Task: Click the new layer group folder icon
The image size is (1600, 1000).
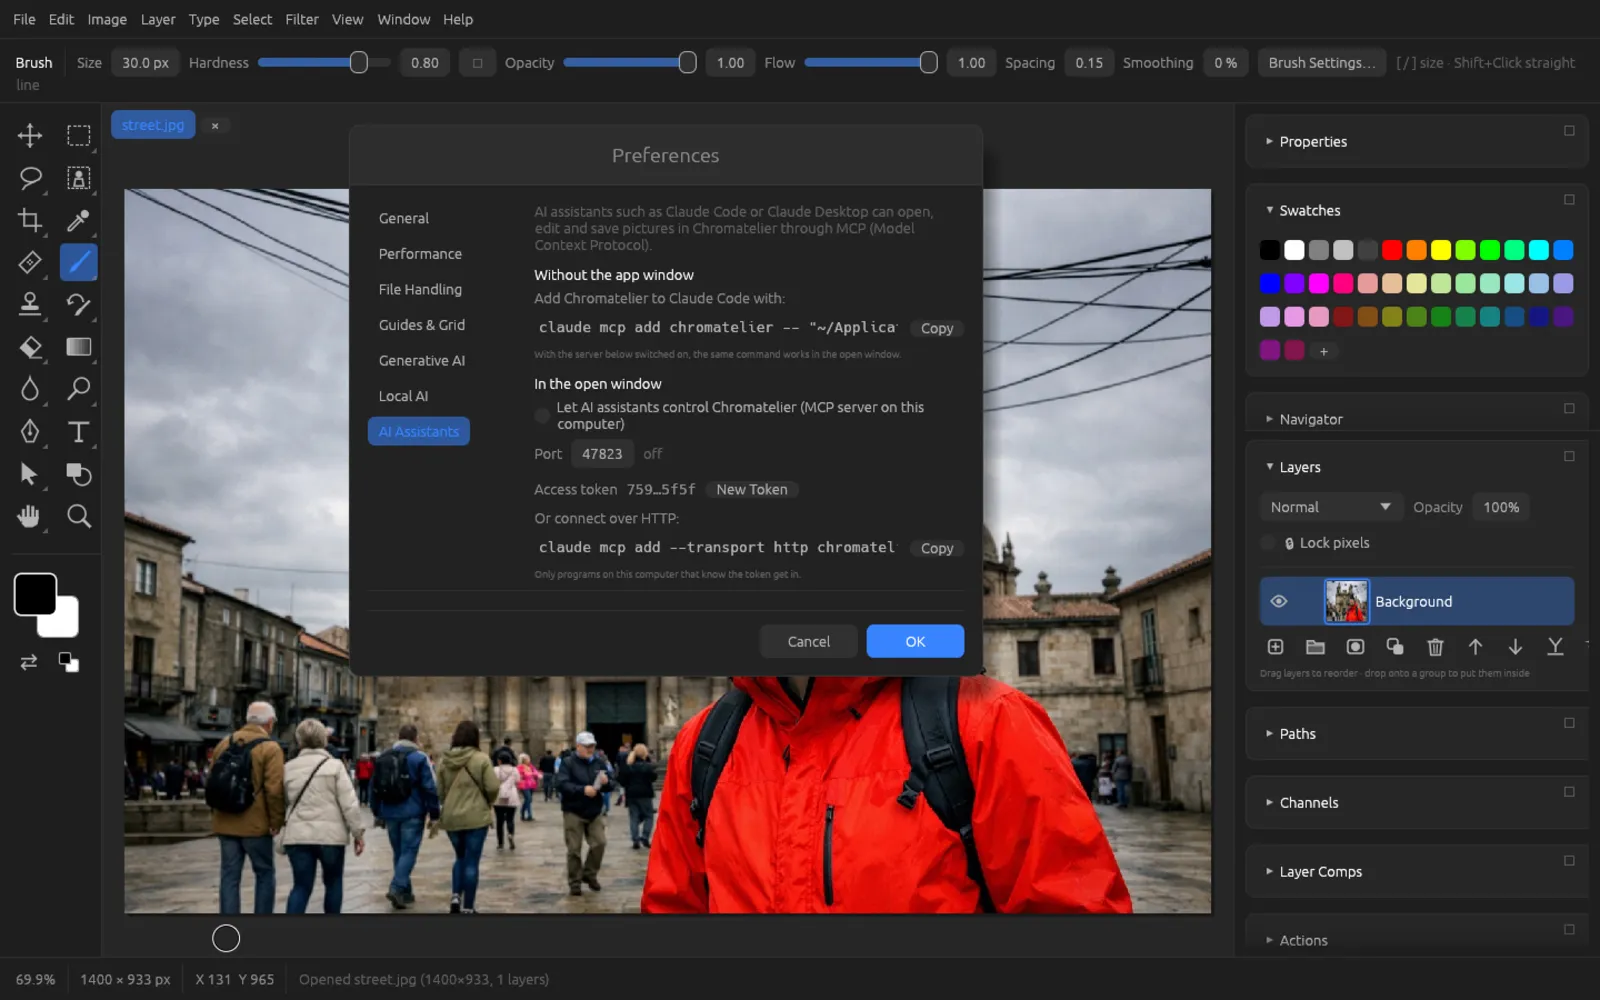Action: 1315,647
